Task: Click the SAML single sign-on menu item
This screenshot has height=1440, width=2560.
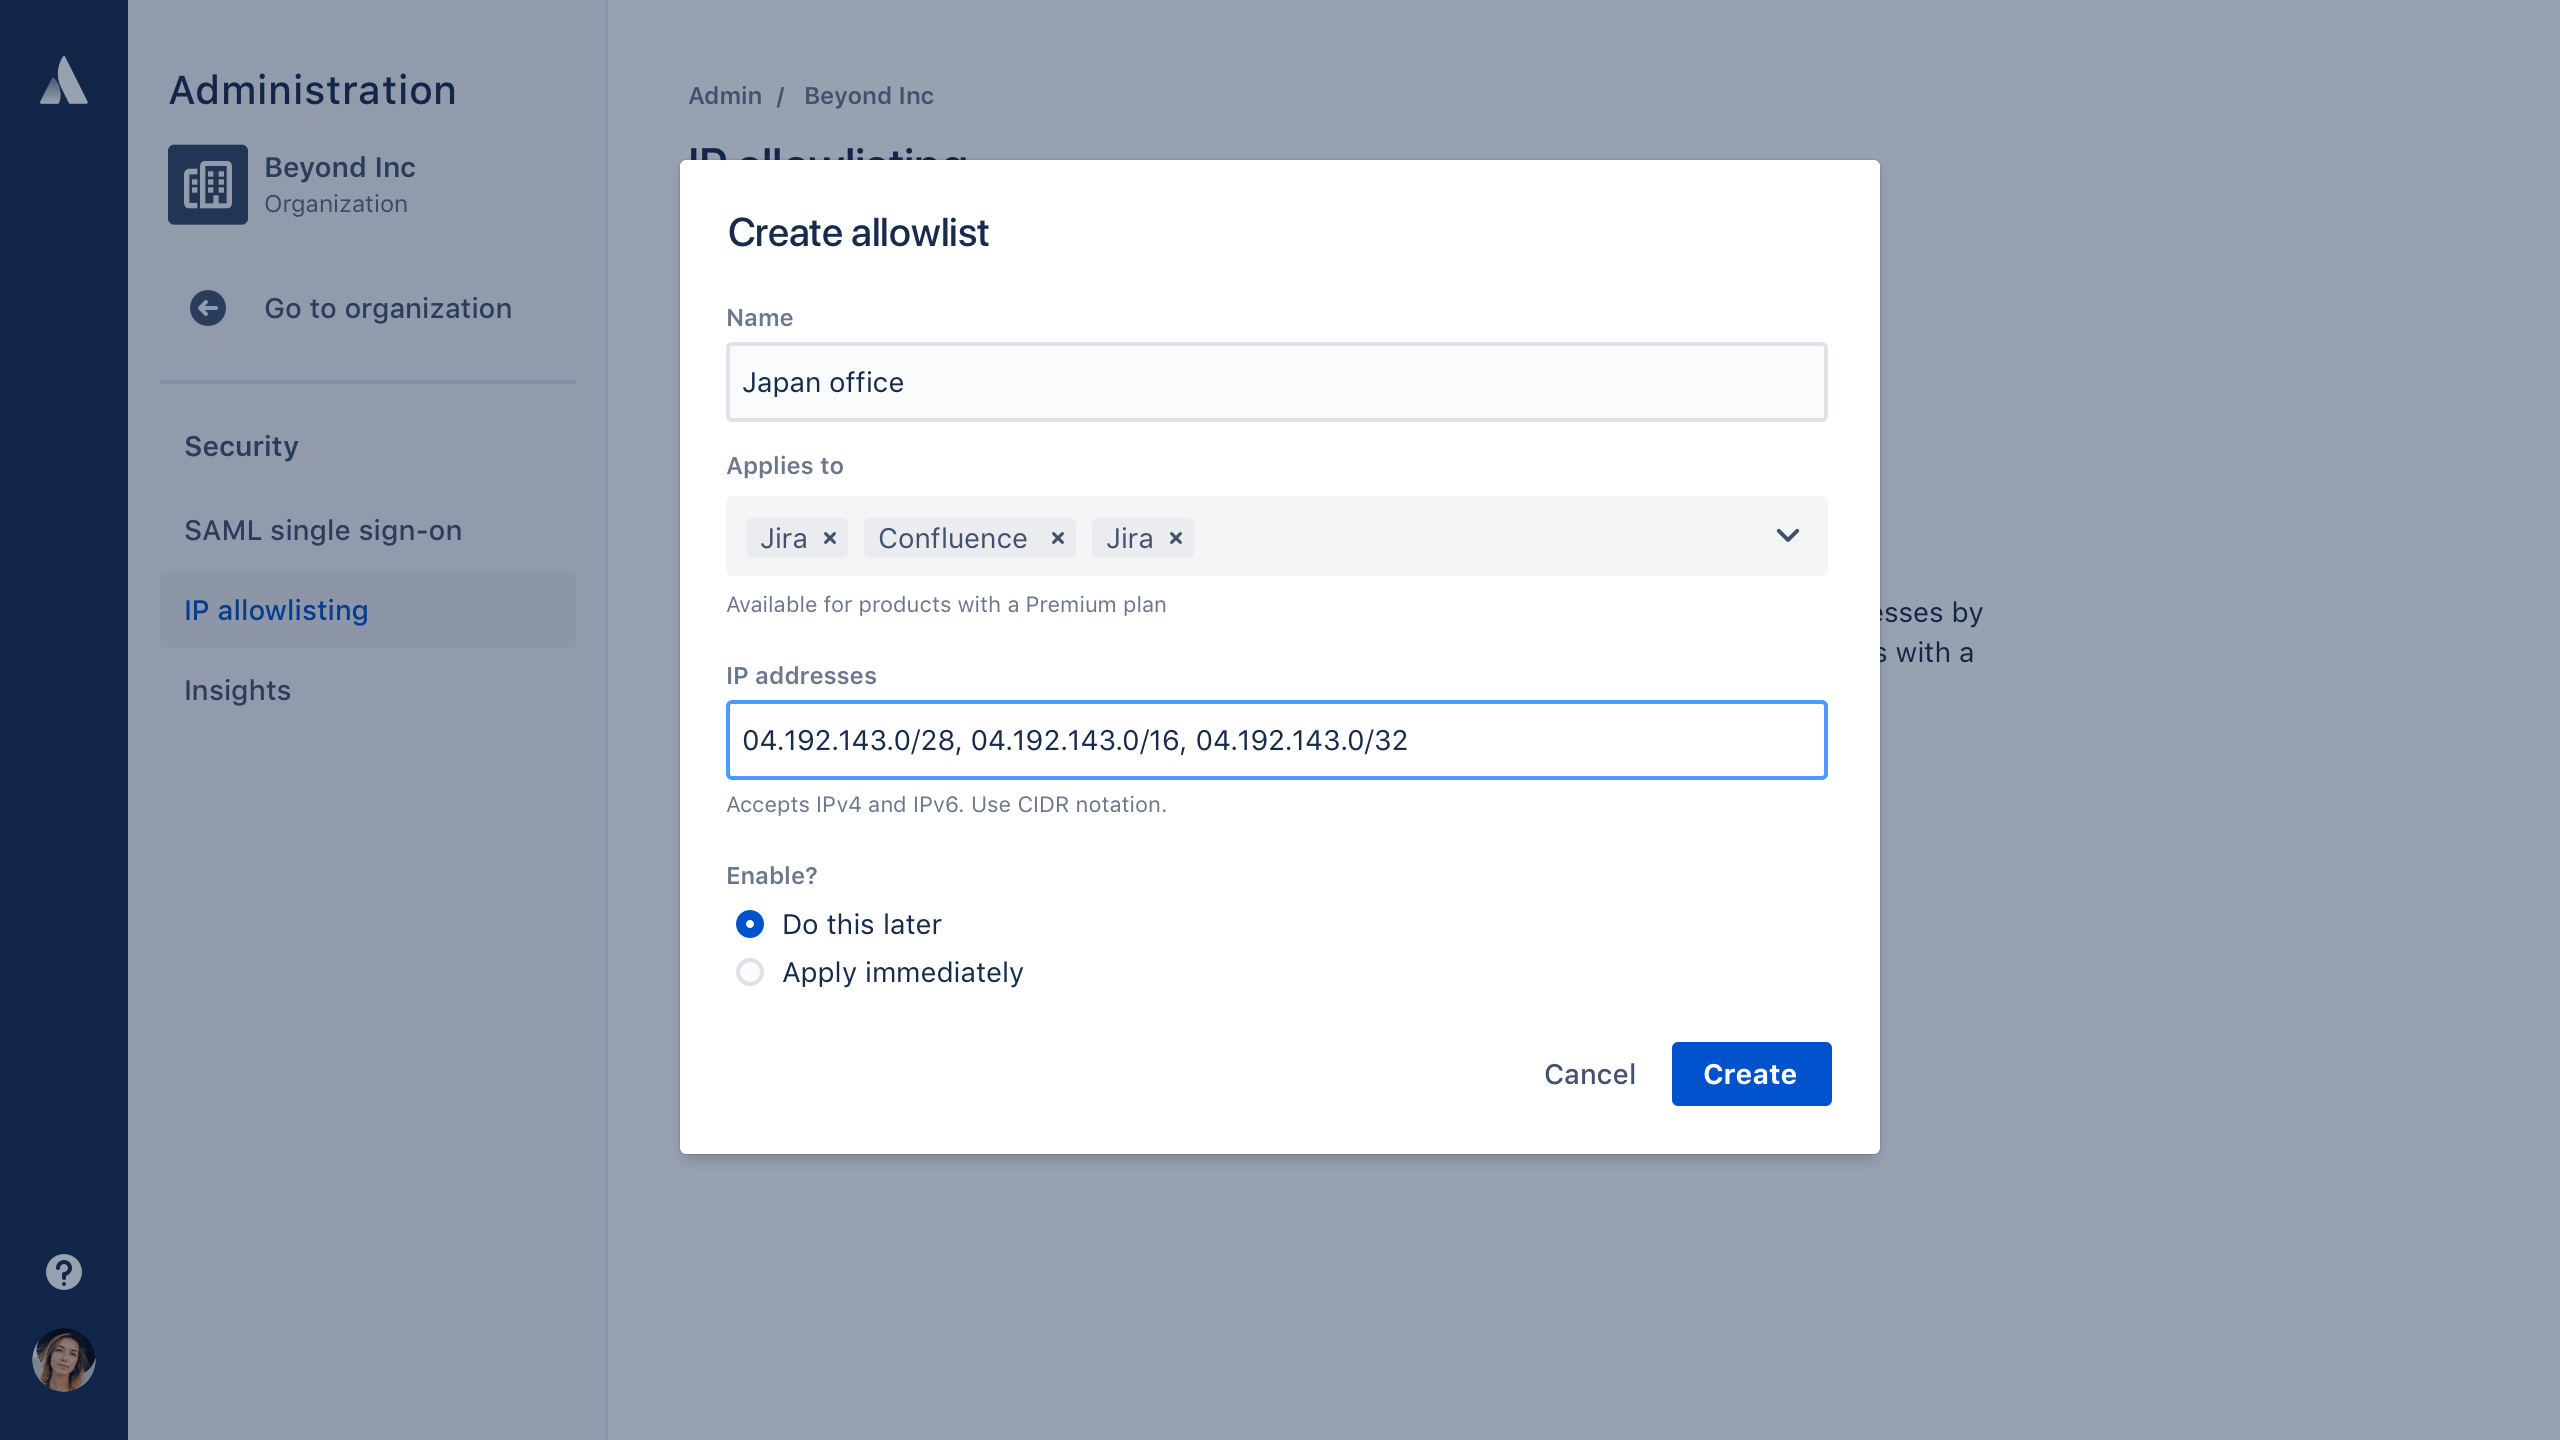Action: (x=324, y=529)
